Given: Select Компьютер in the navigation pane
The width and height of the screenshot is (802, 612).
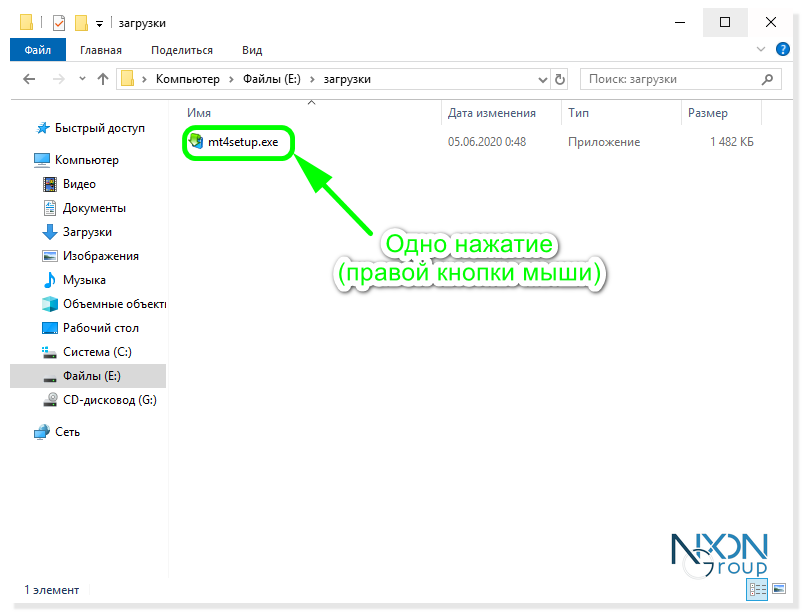Looking at the screenshot, I should [86, 160].
